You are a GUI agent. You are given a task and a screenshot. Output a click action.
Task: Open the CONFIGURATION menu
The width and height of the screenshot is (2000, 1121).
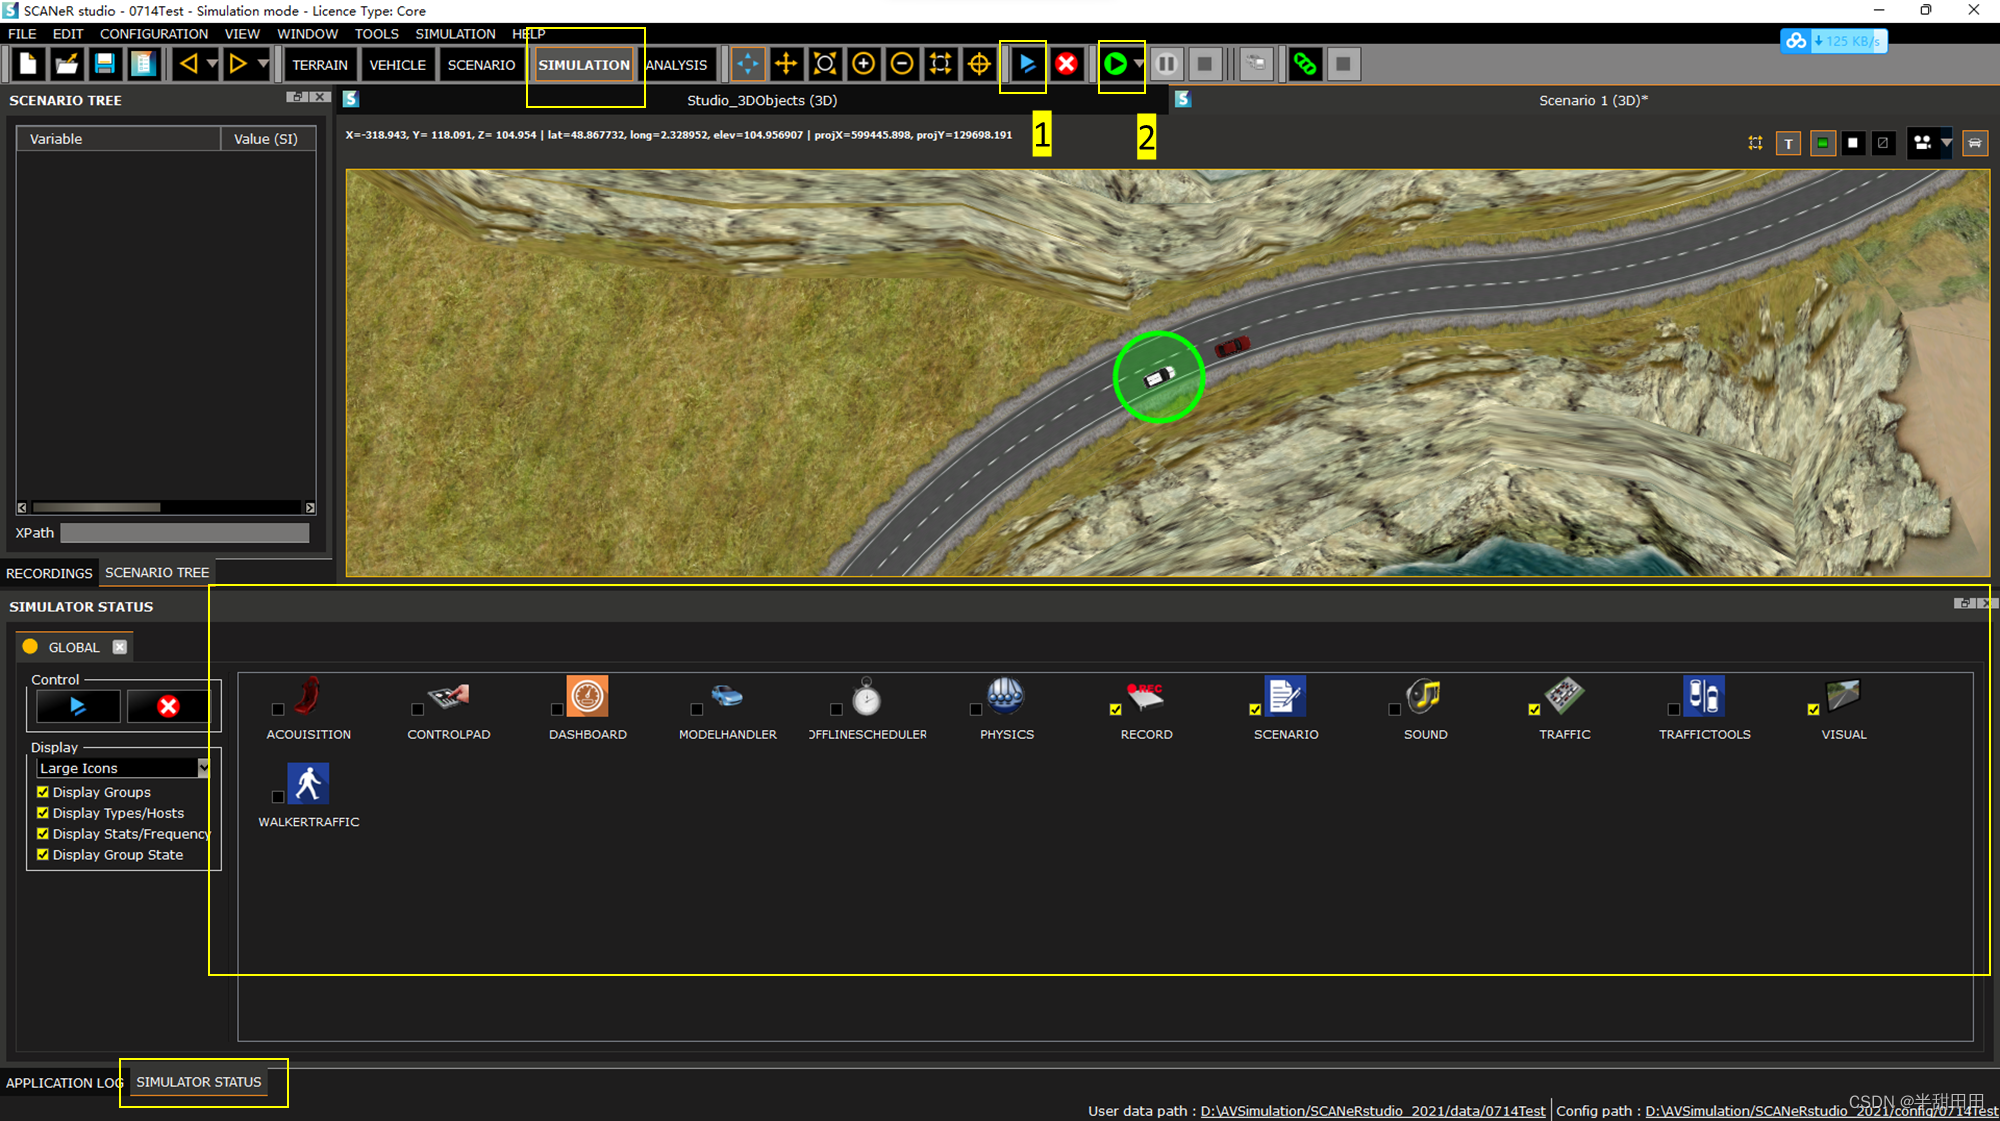[x=153, y=34]
